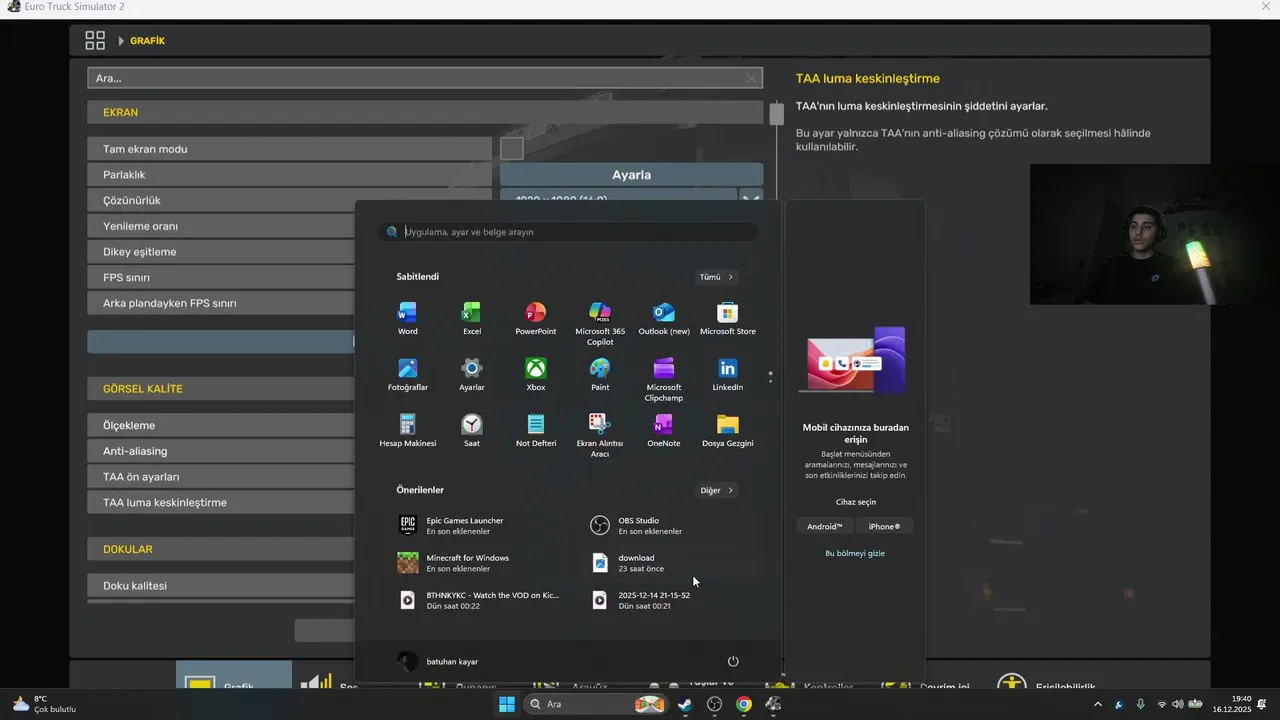Open LinkedIn pinned app
The image size is (1280, 720).
pos(728,374)
